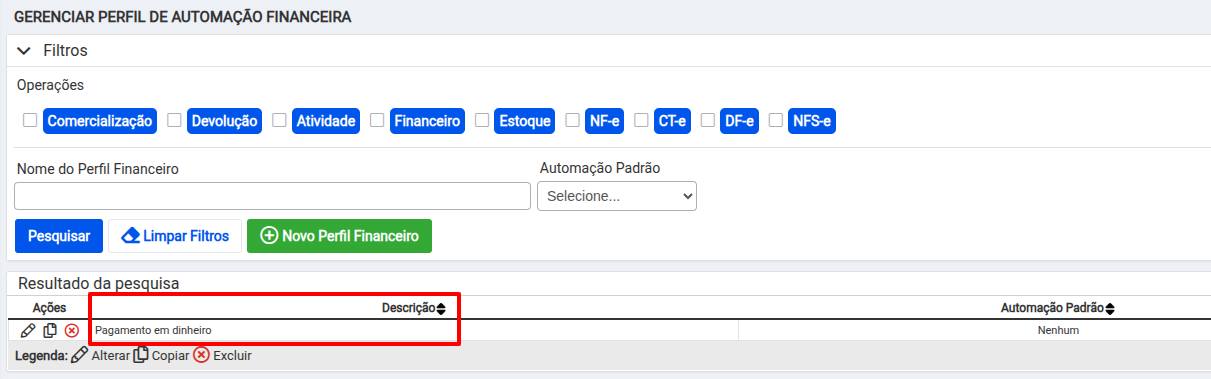Enable the CT-e checkbox
The width and height of the screenshot is (1211, 379).
tap(641, 120)
